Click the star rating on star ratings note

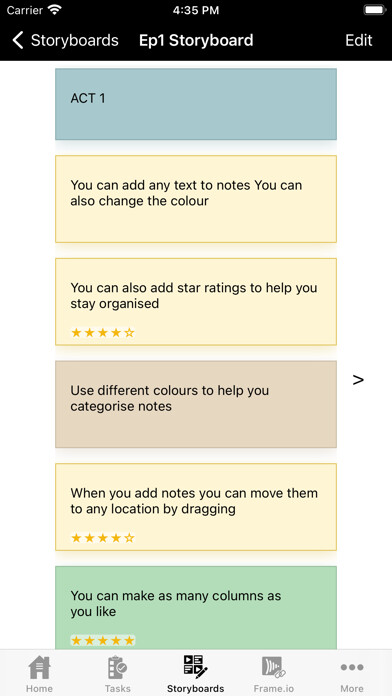point(103,332)
